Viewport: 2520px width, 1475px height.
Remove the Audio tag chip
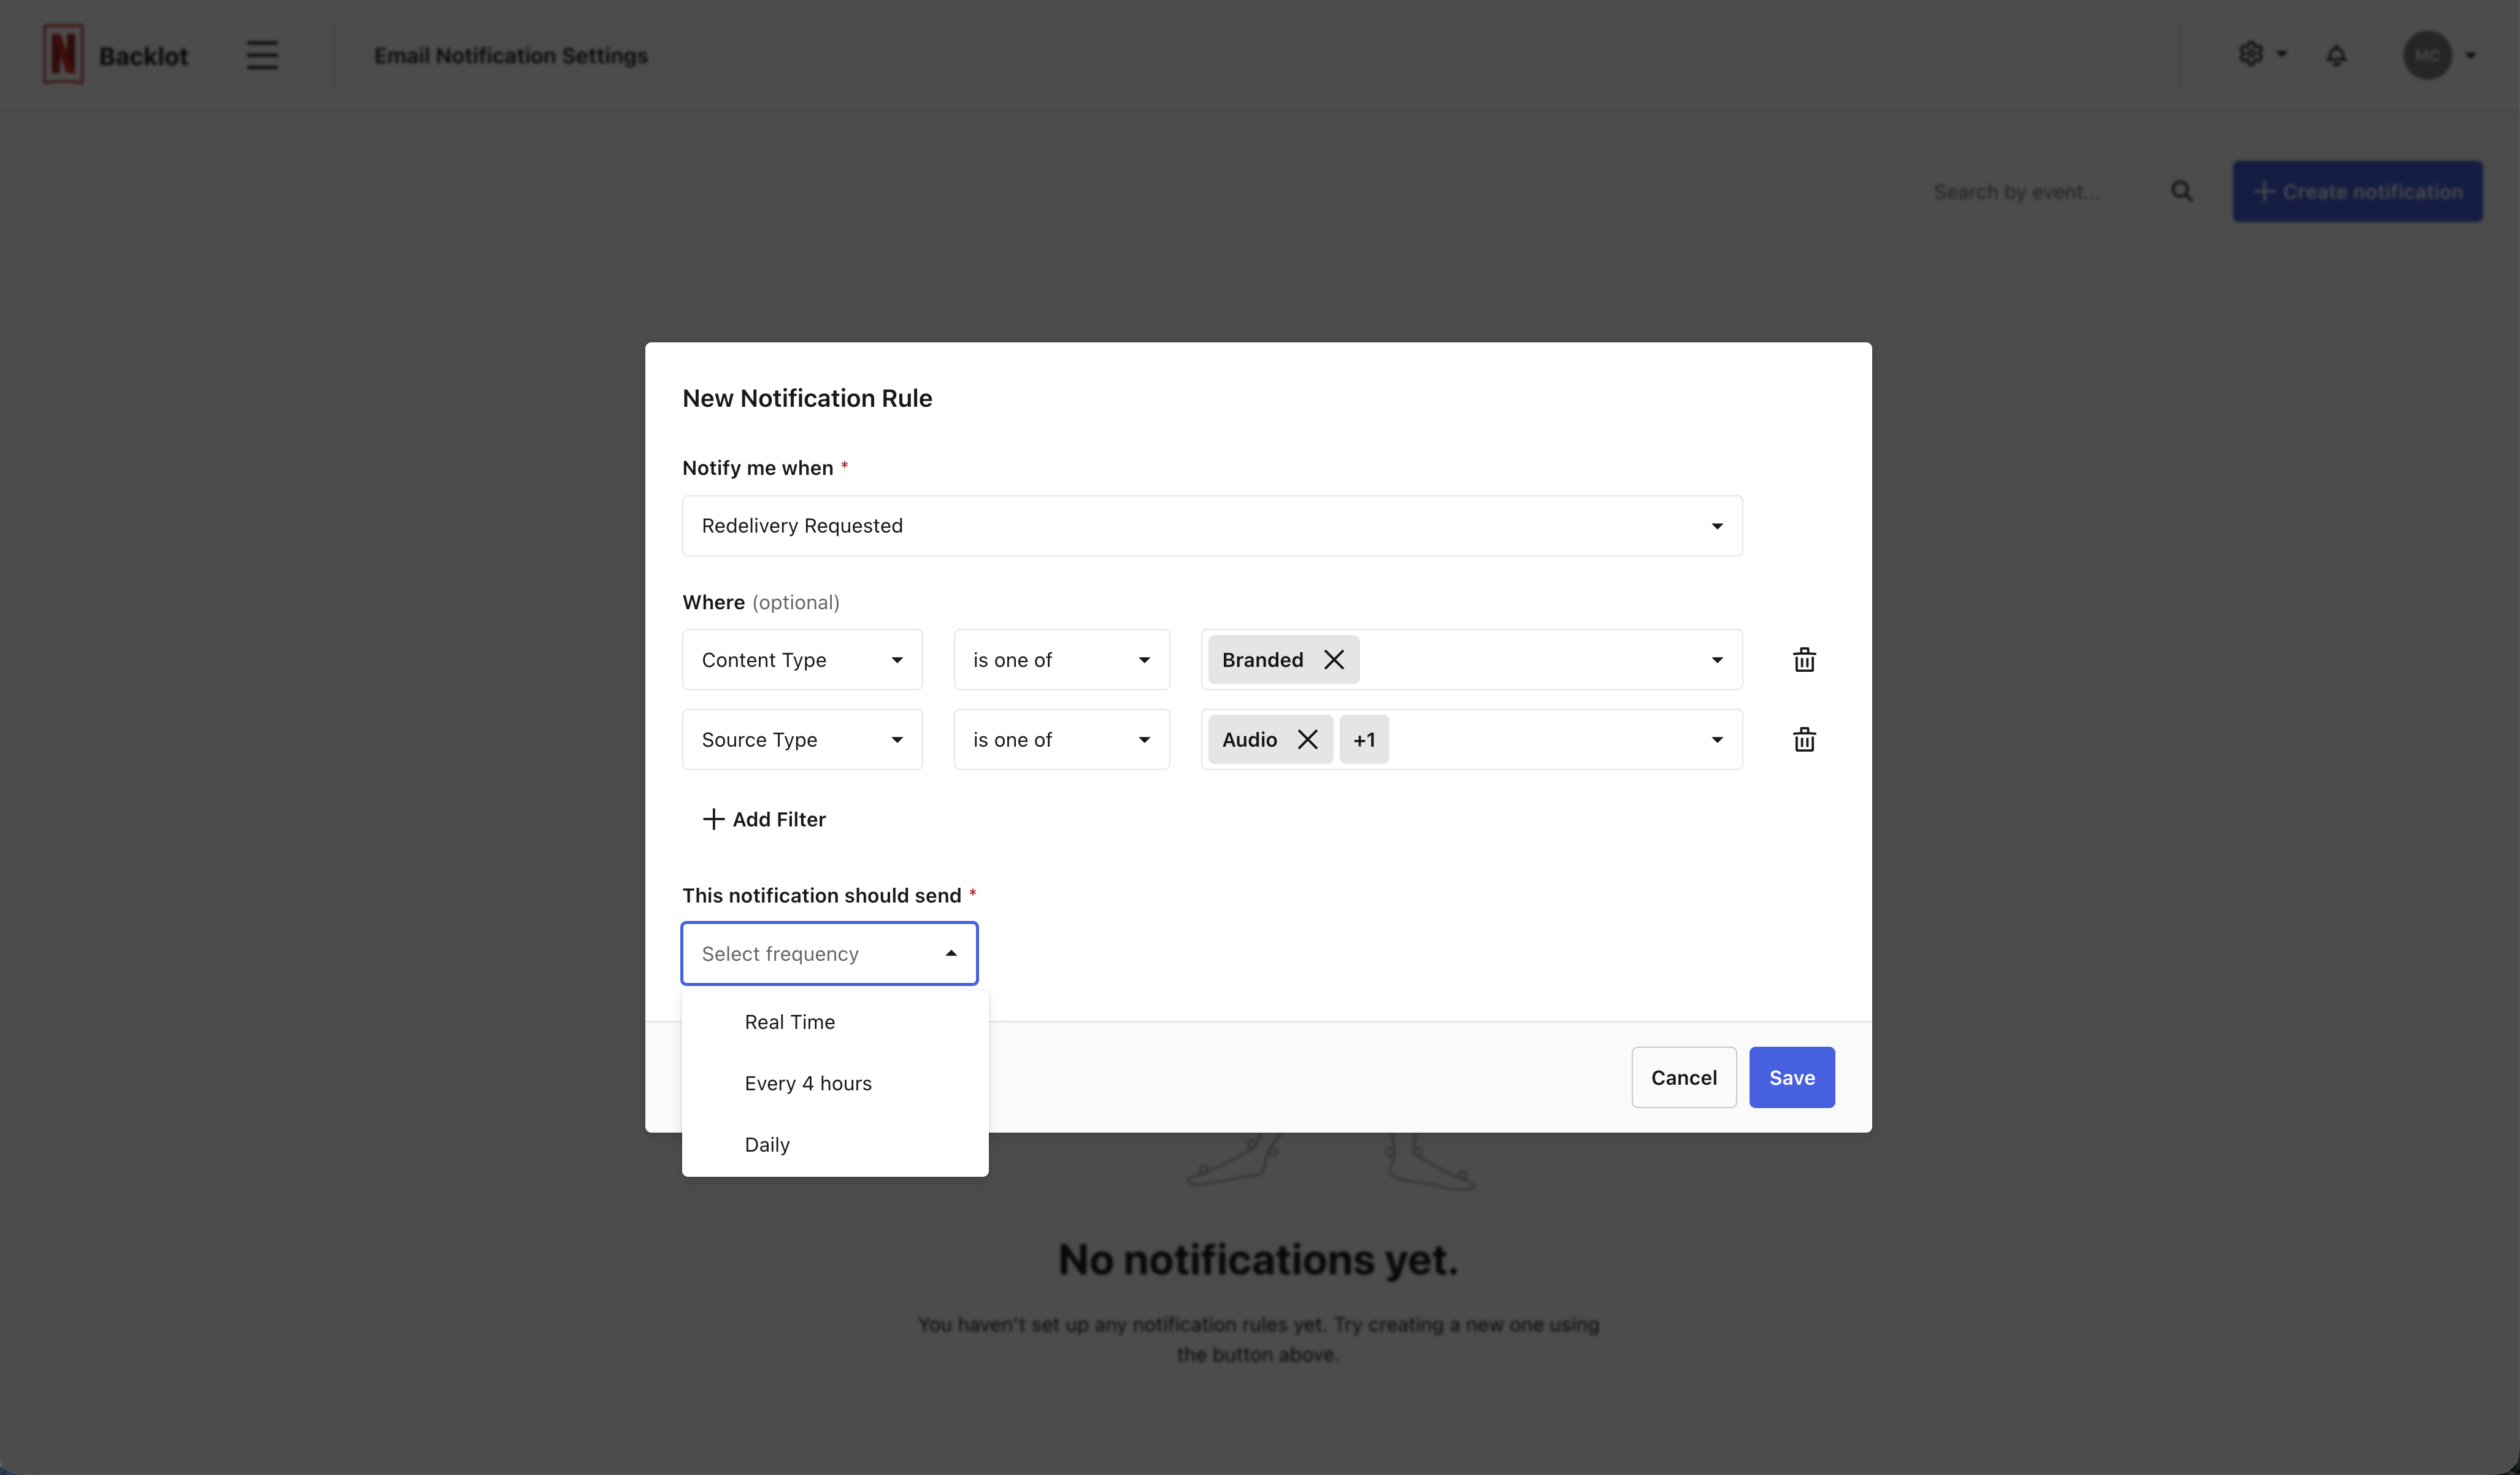pos(1307,740)
